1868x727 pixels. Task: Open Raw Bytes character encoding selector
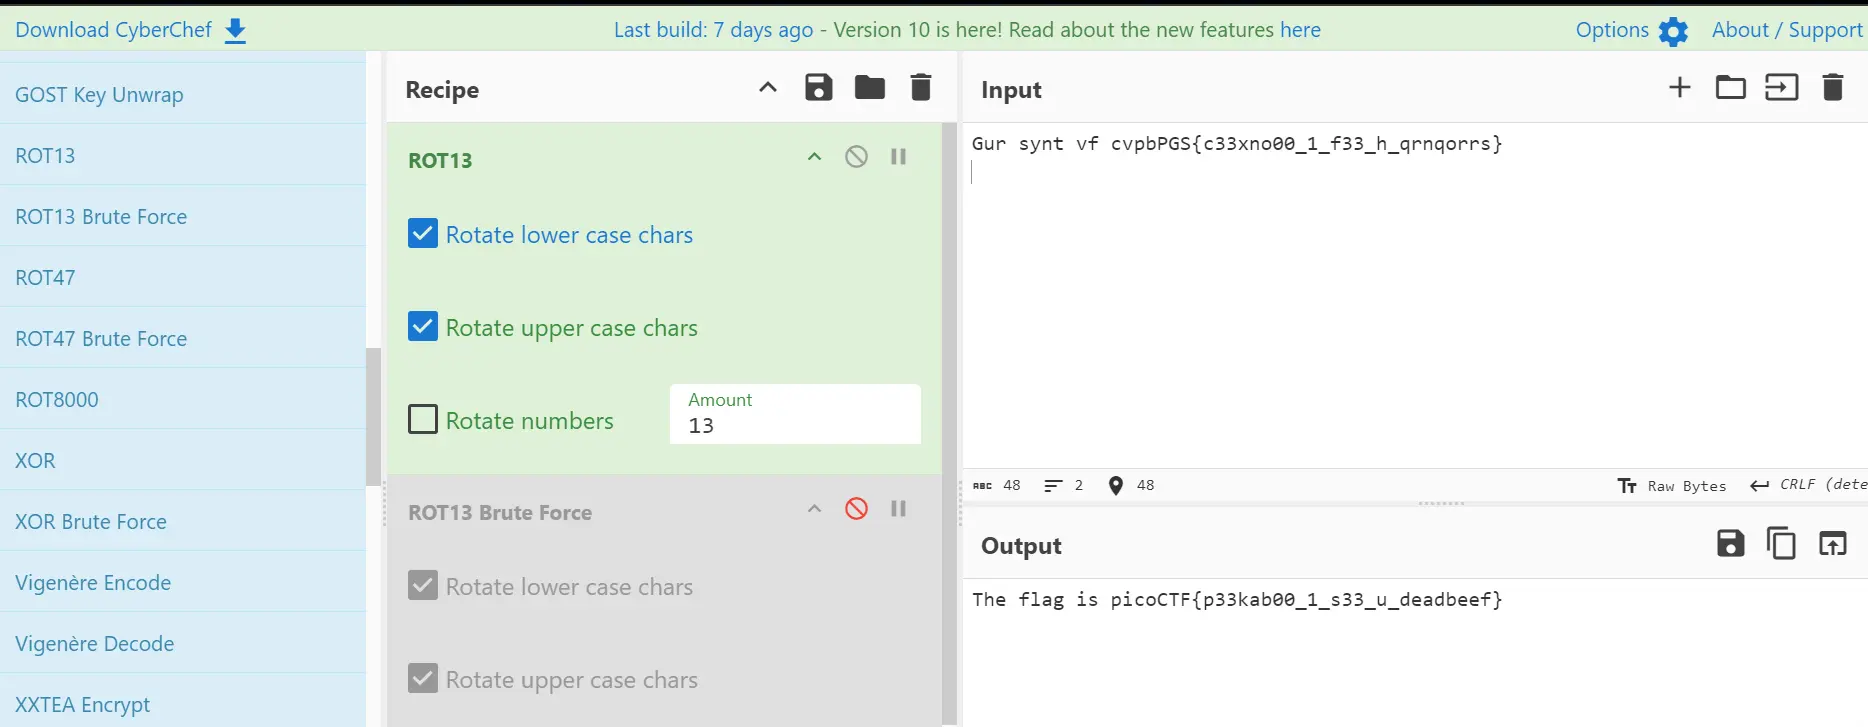point(1672,485)
